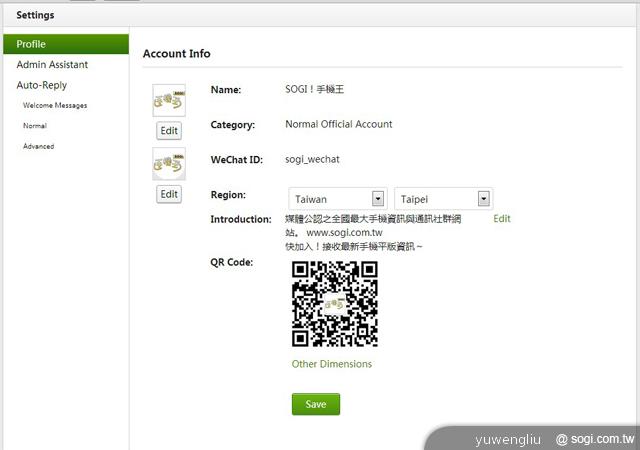
Task: Open the Taipei city dropdown
Action: pyautogui.click(x=444, y=199)
